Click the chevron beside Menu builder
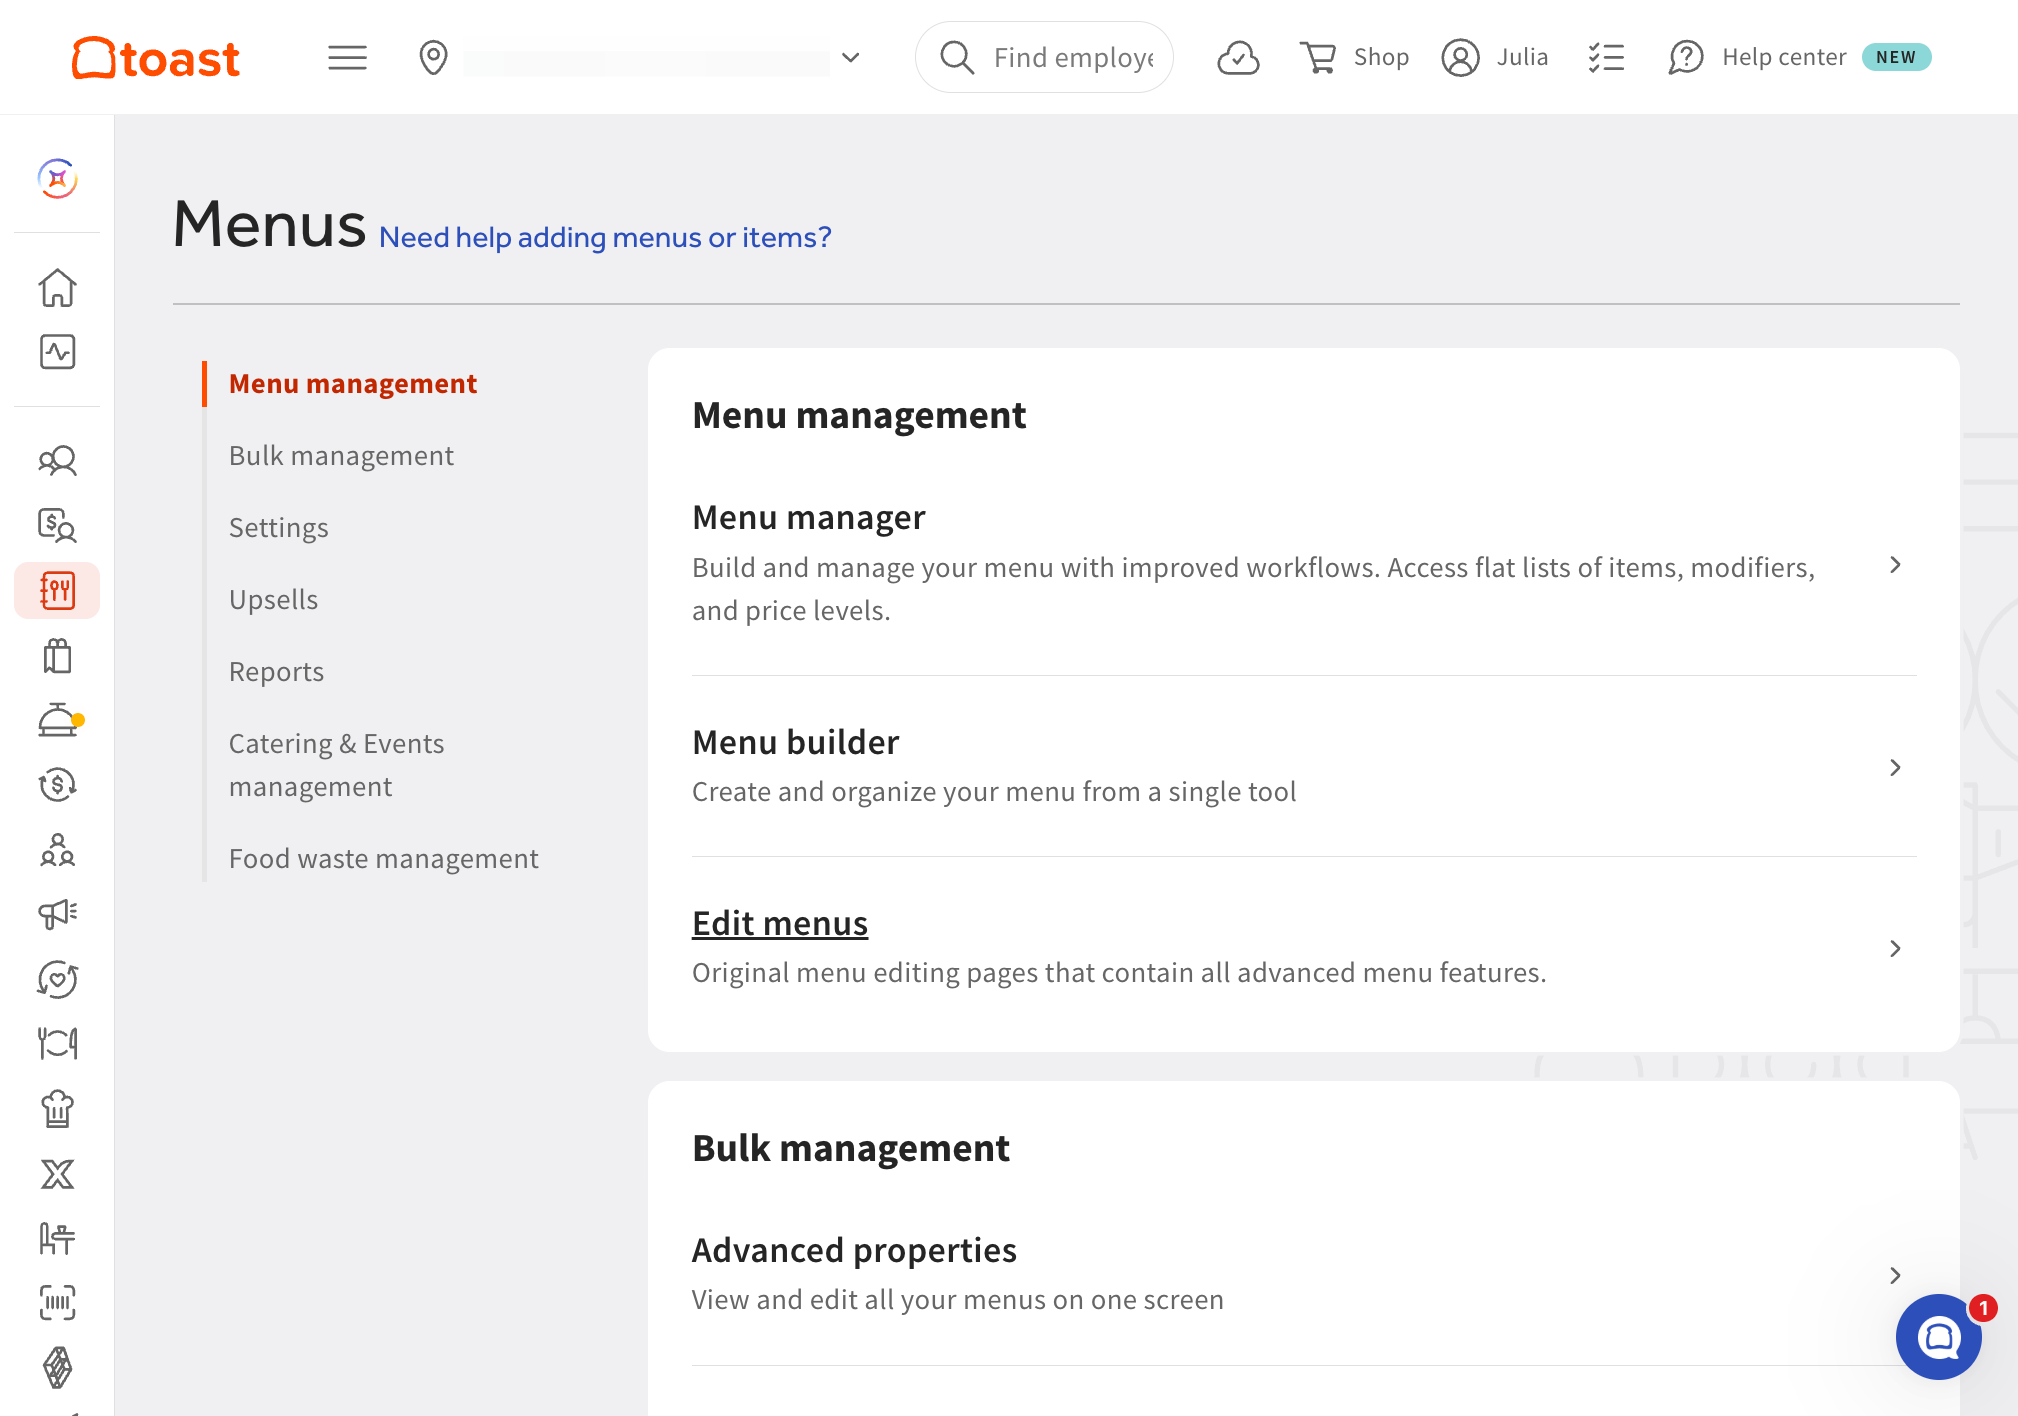 1895,767
